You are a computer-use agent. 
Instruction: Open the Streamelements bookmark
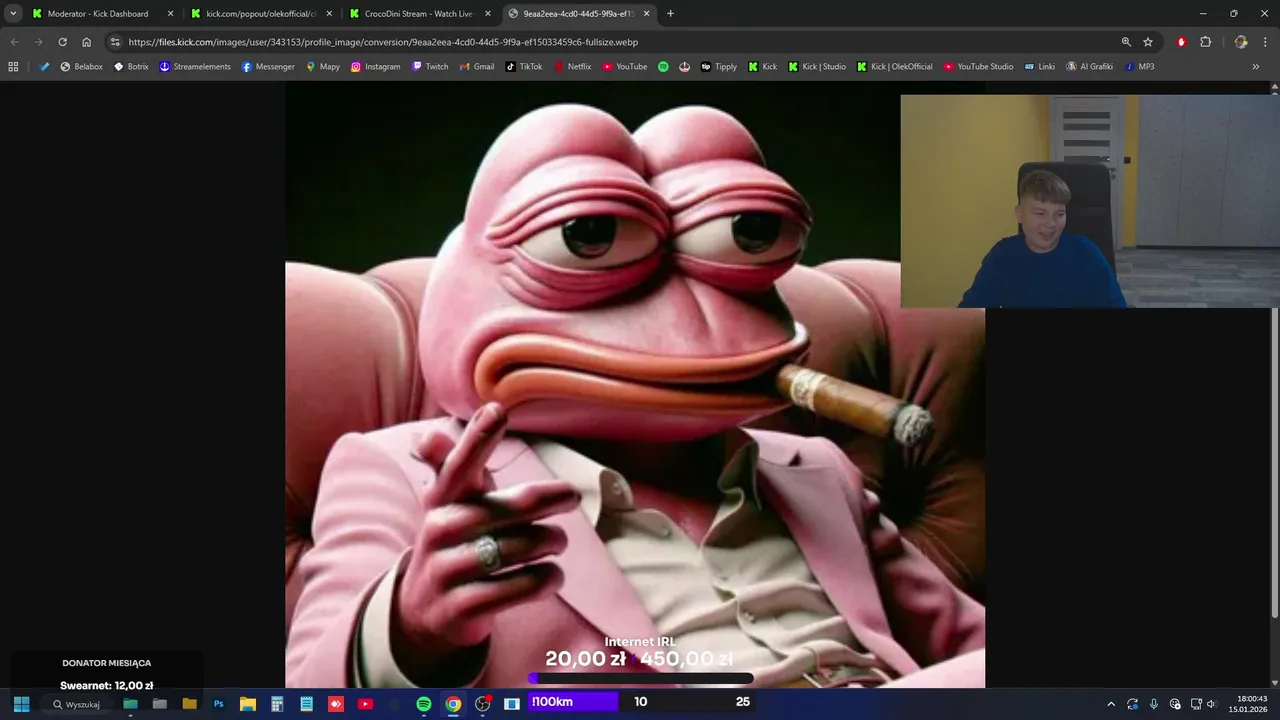195,67
